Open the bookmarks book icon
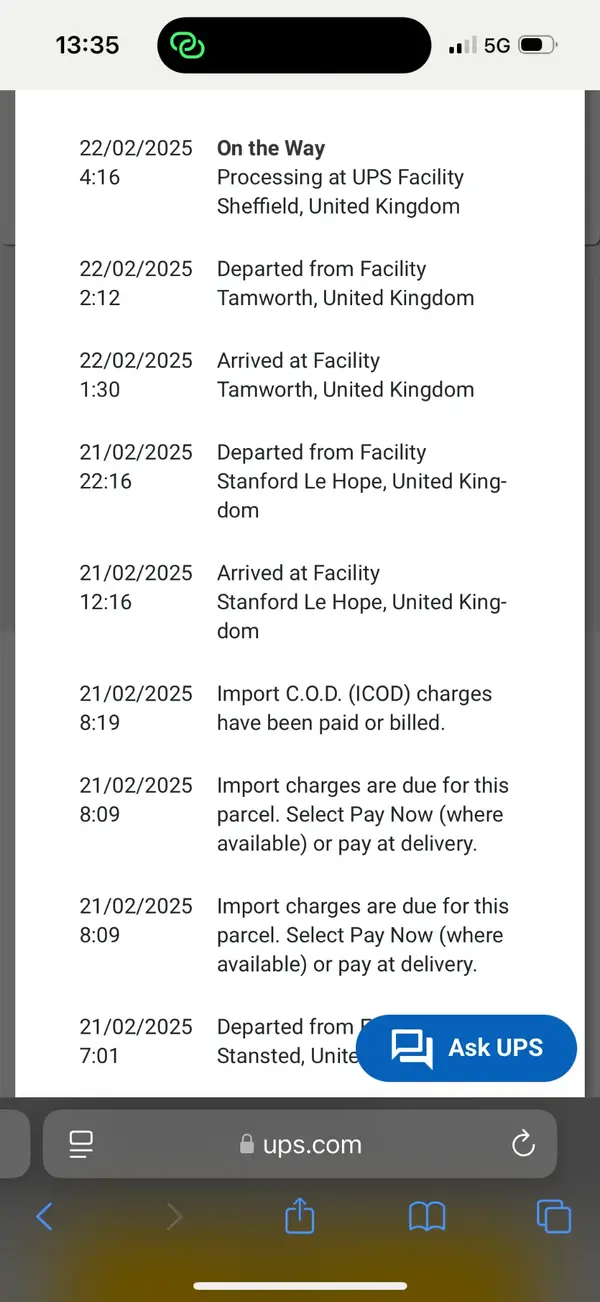Viewport: 600px width, 1302px height. tap(427, 1216)
